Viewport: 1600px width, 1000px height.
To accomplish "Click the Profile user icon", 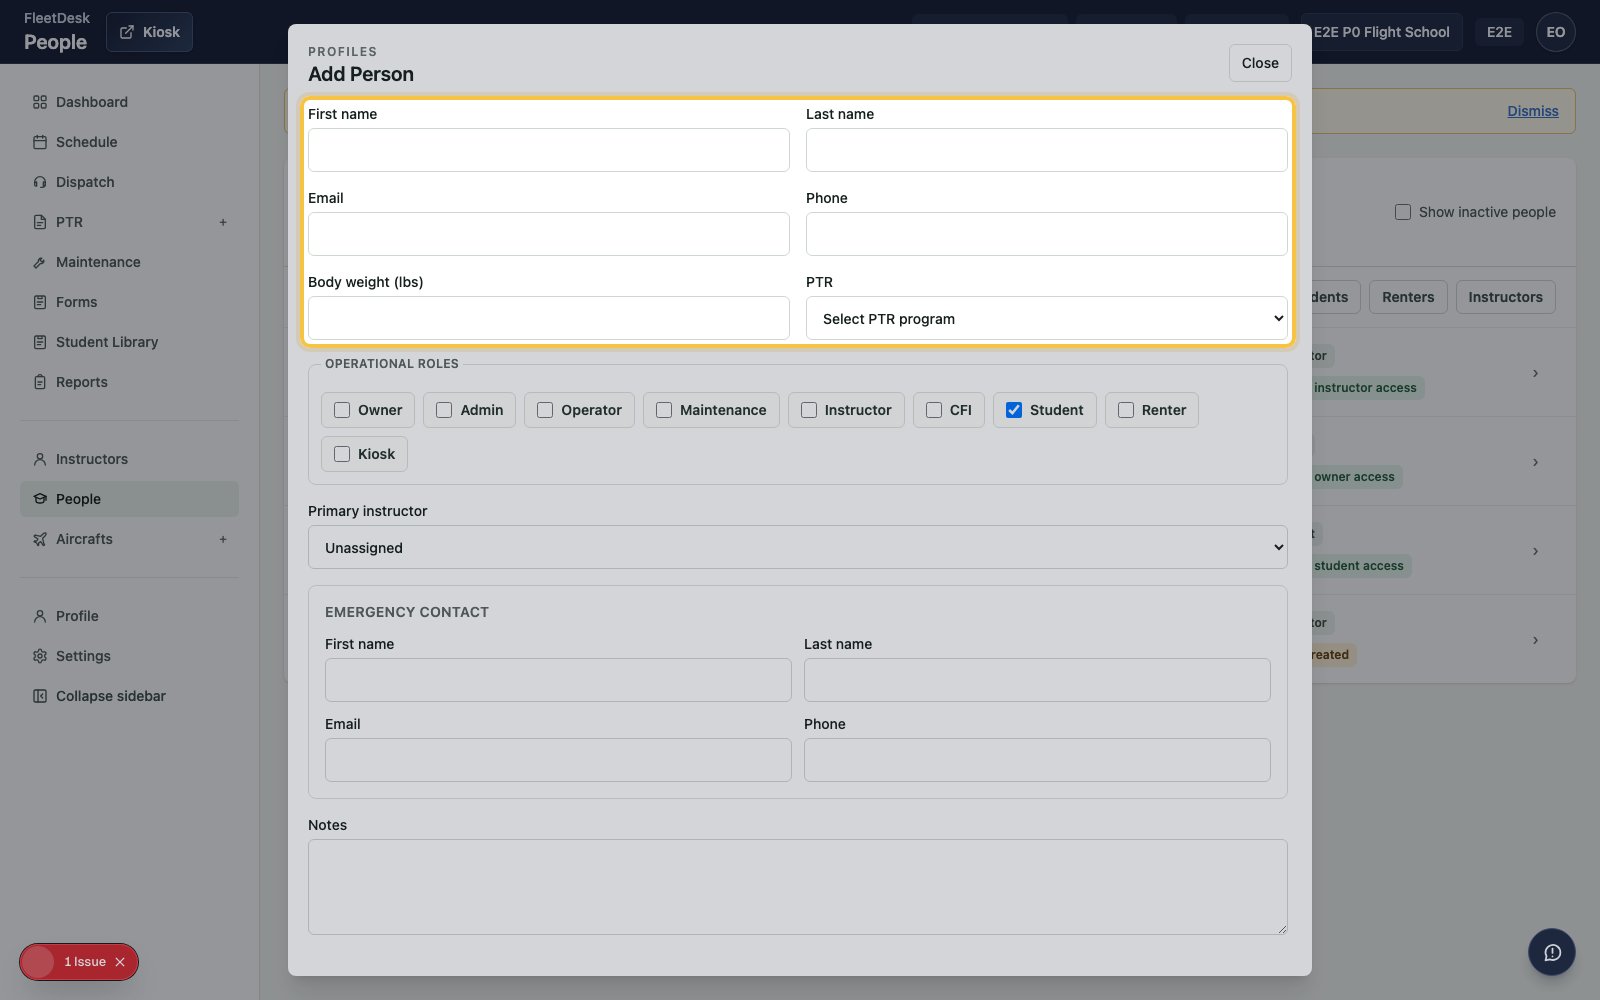I will pyautogui.click(x=40, y=616).
